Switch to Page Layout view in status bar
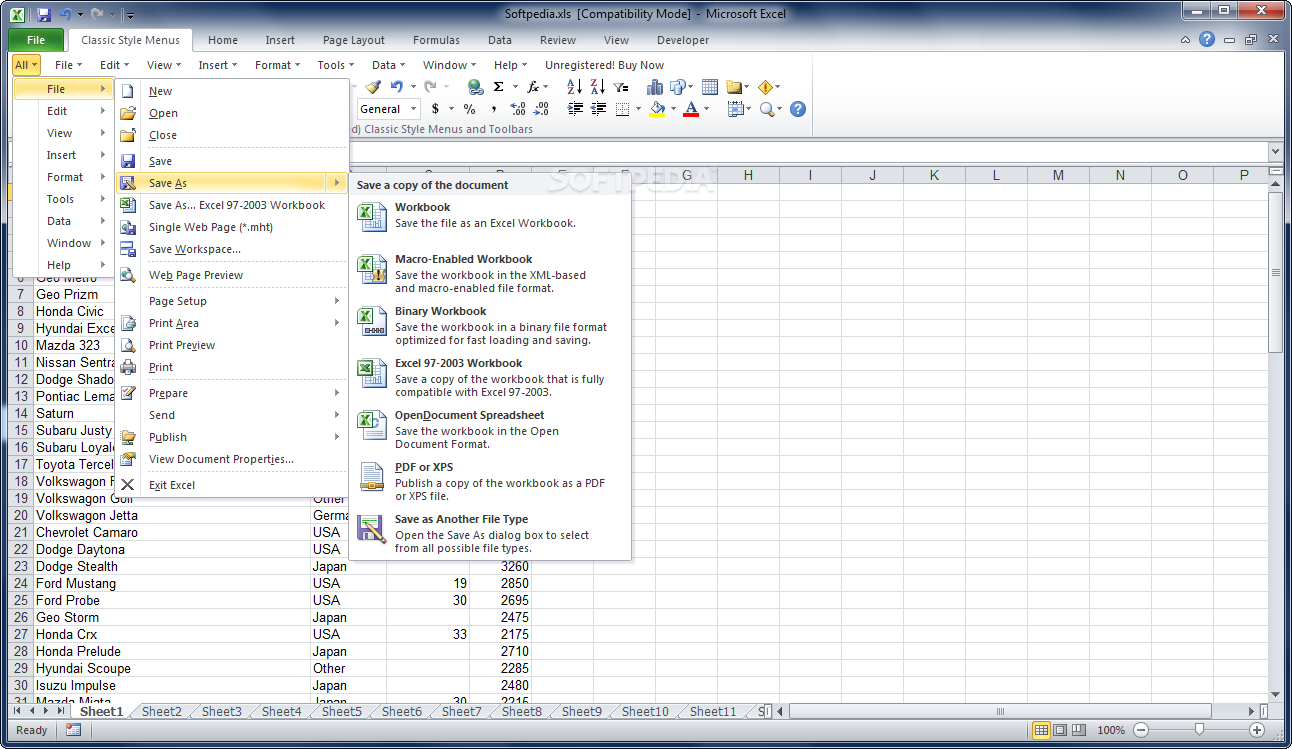 point(1060,730)
